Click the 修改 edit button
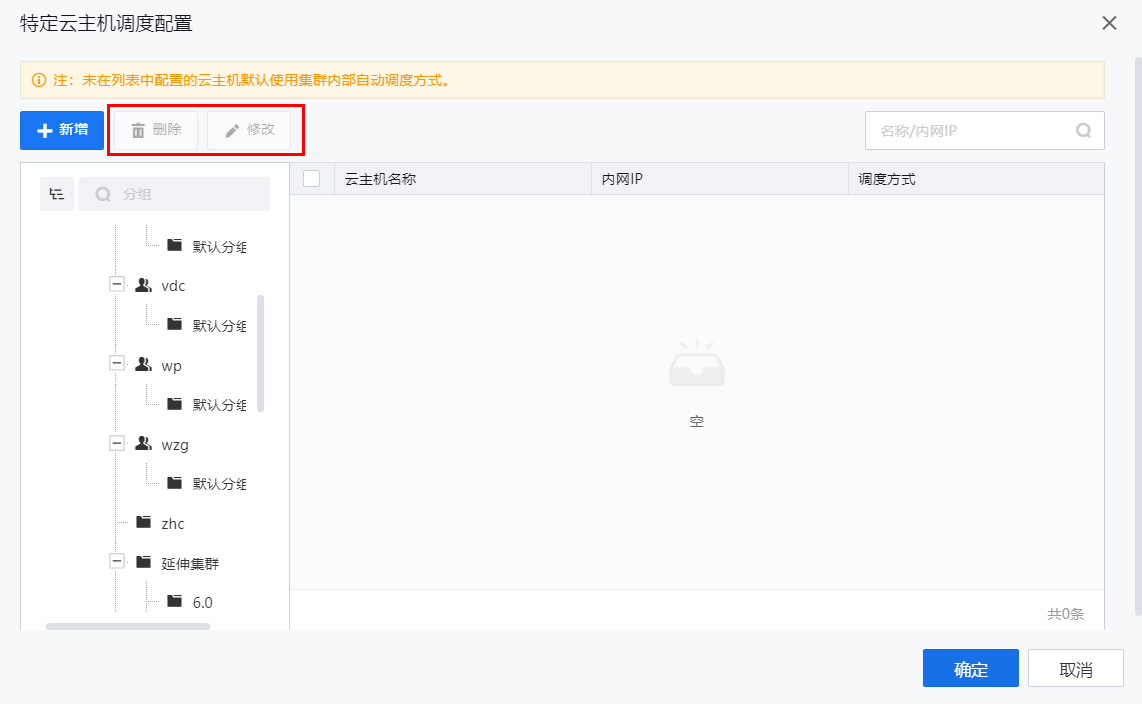 [x=249, y=130]
